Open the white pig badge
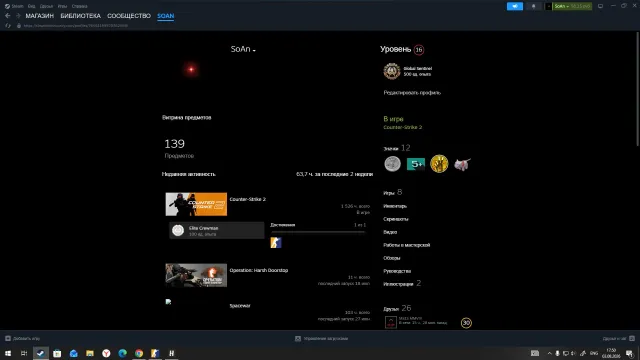 (462, 164)
